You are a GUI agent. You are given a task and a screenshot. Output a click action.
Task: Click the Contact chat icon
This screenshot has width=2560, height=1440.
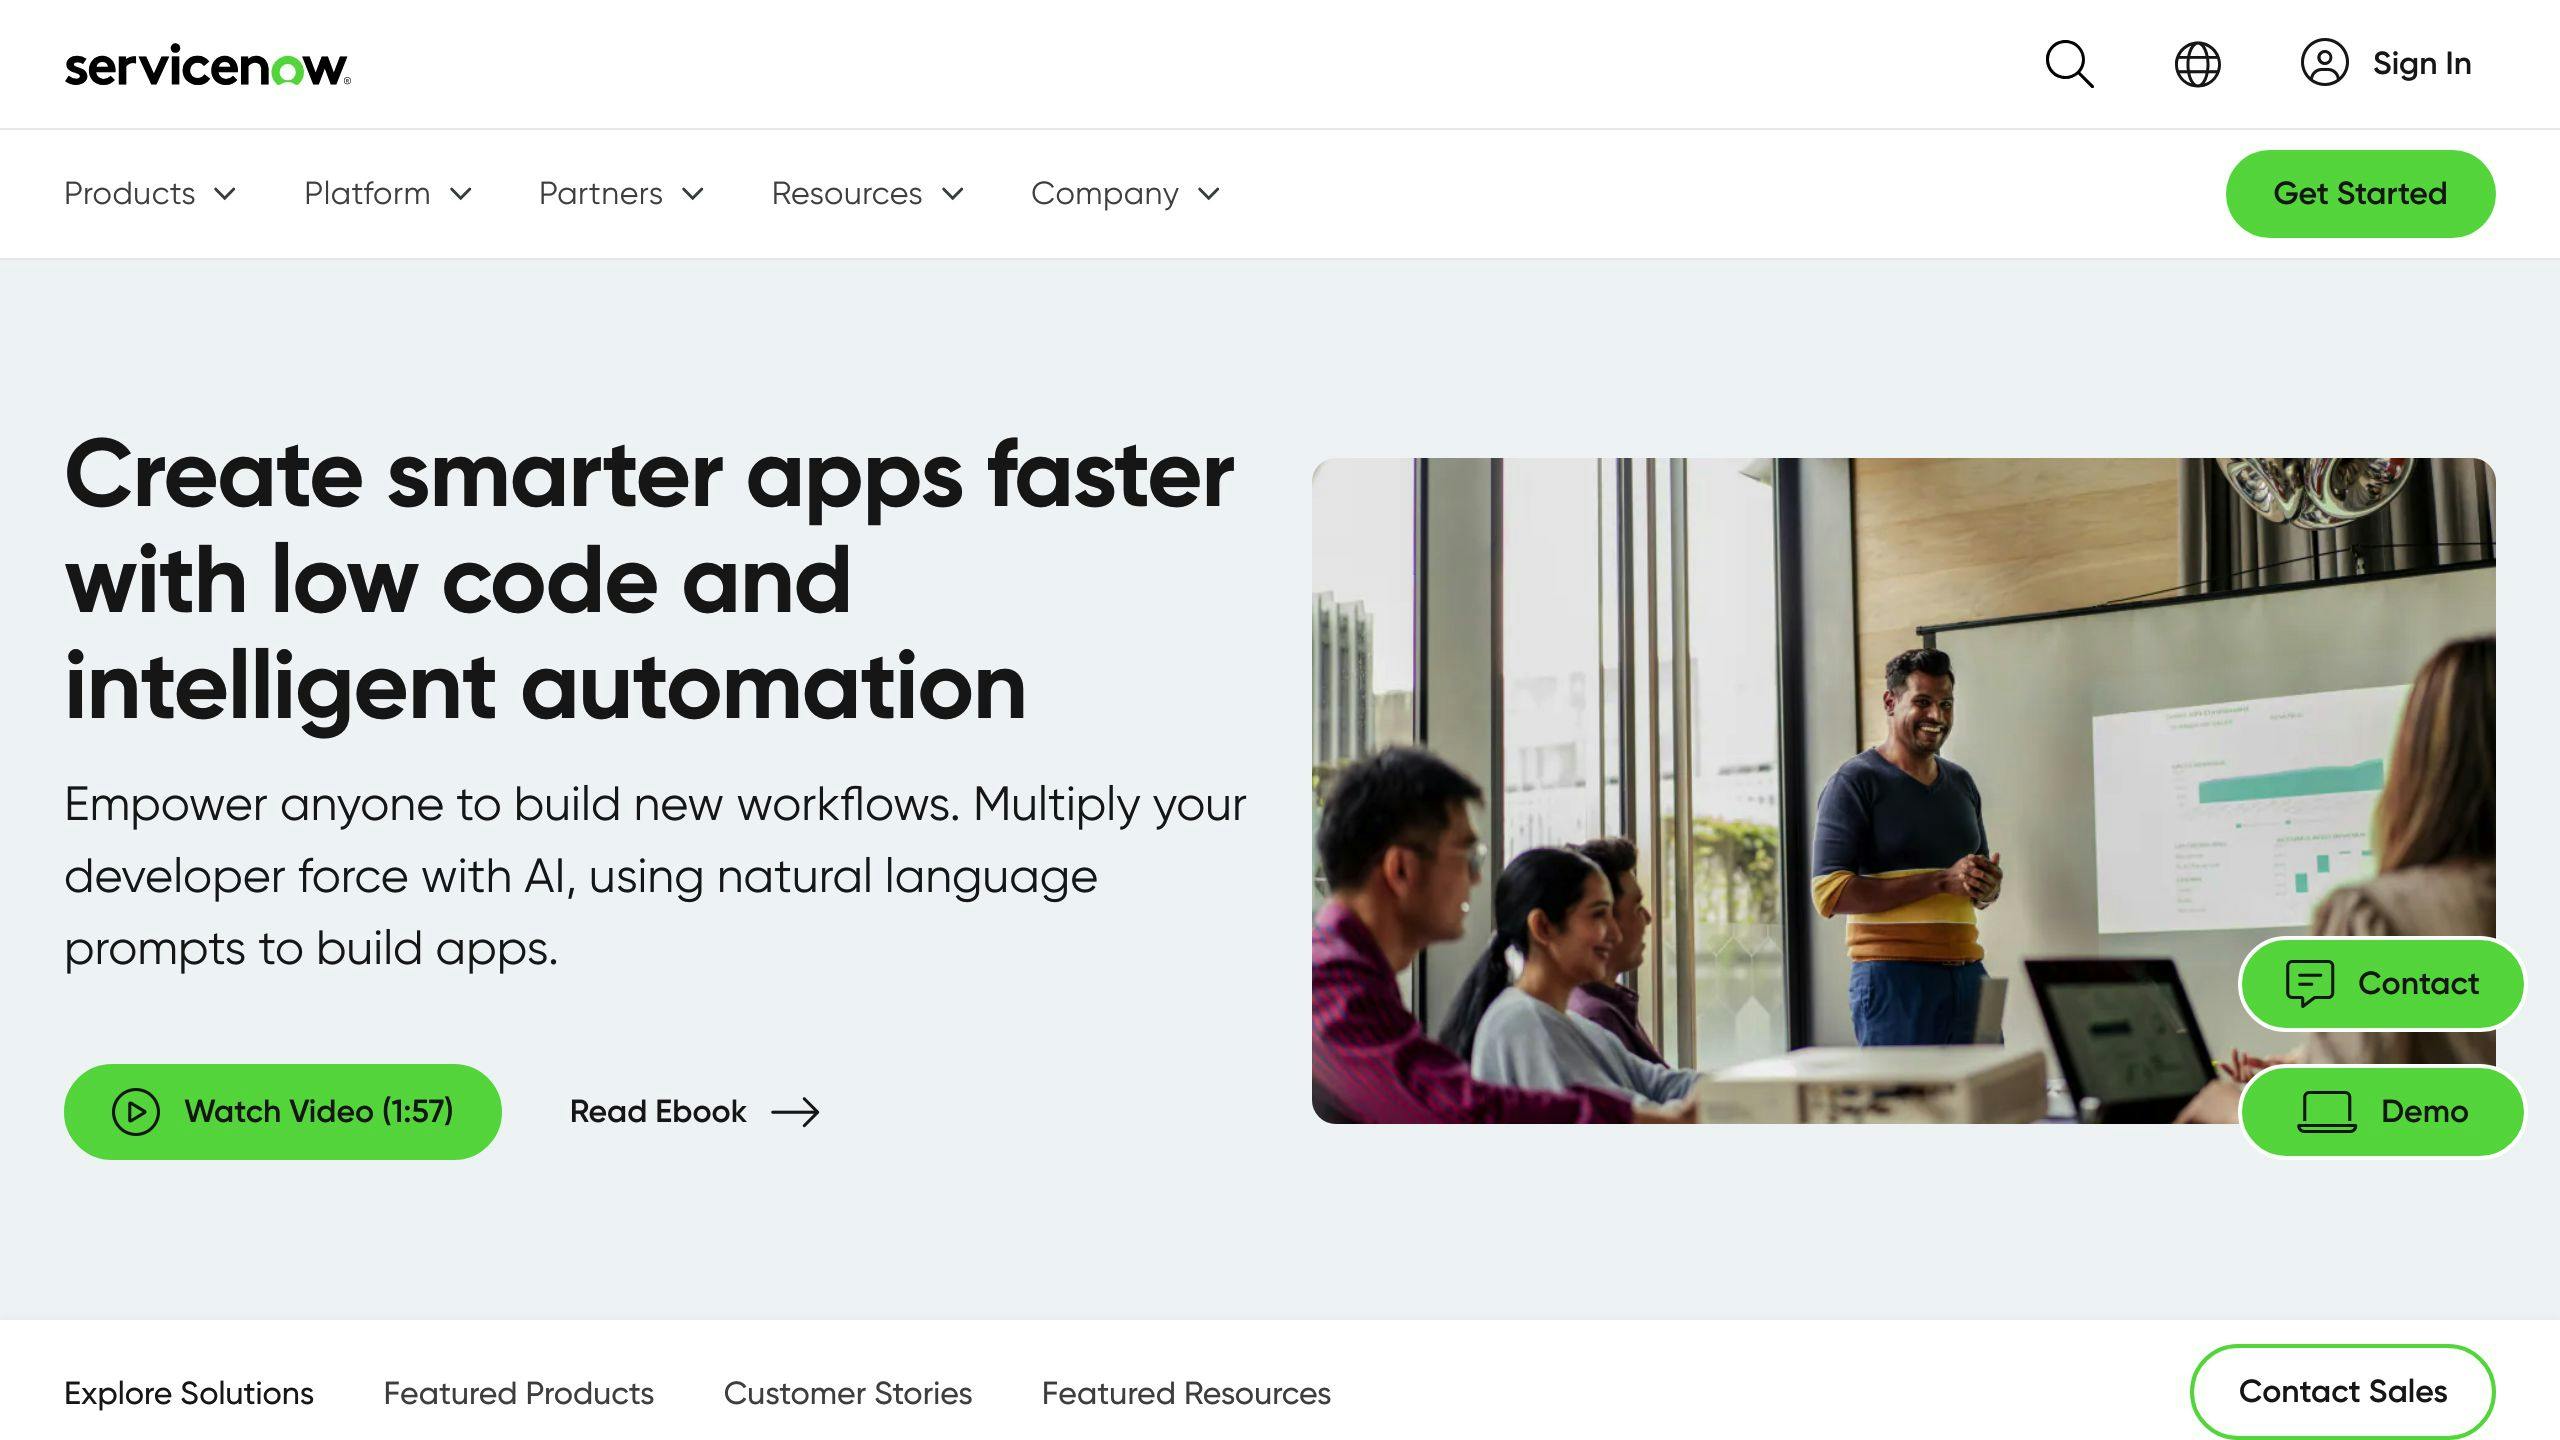tap(2307, 983)
